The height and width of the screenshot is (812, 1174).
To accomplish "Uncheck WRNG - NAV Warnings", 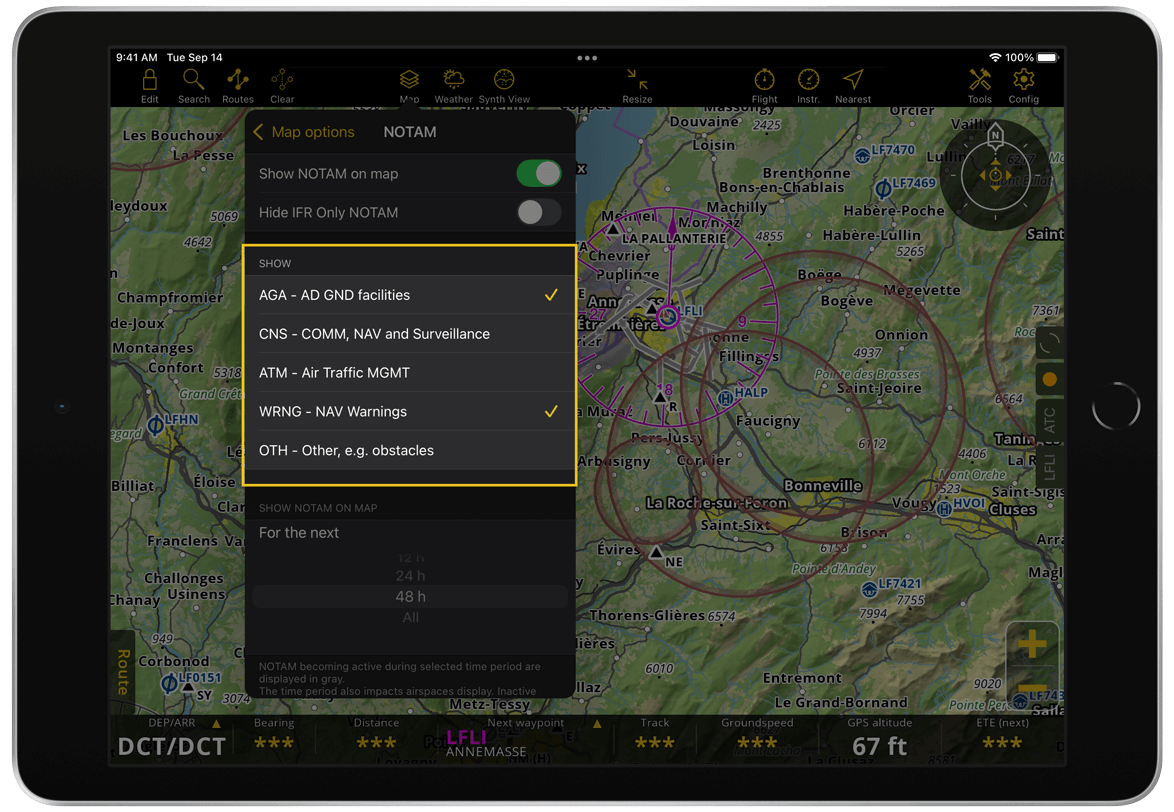I will (x=410, y=411).
